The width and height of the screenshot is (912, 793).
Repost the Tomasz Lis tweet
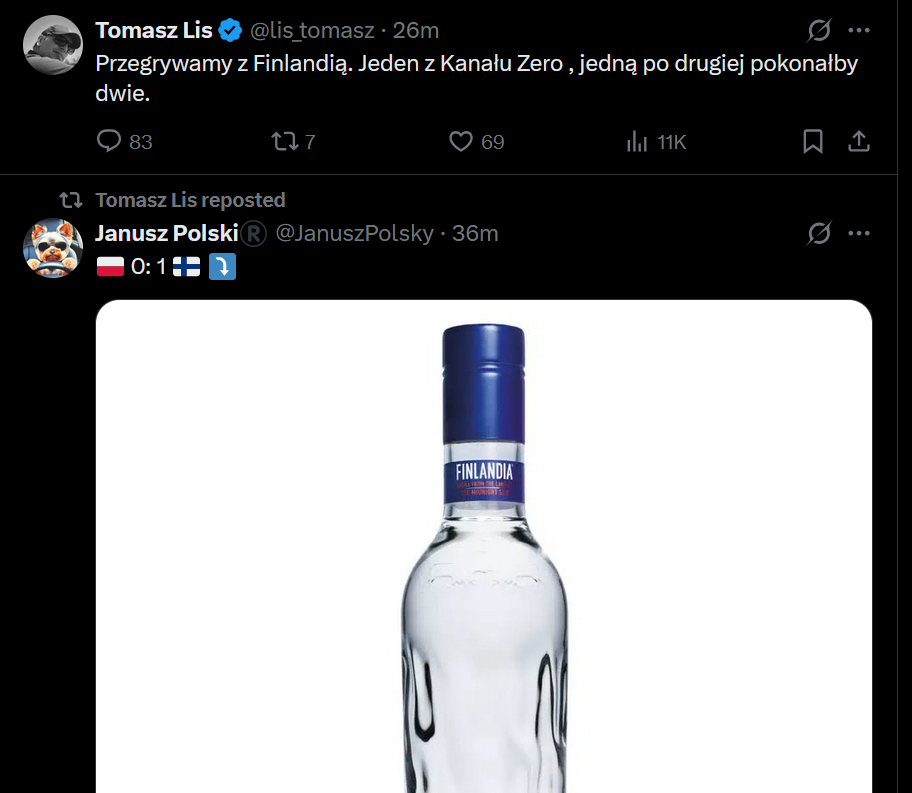click(284, 142)
